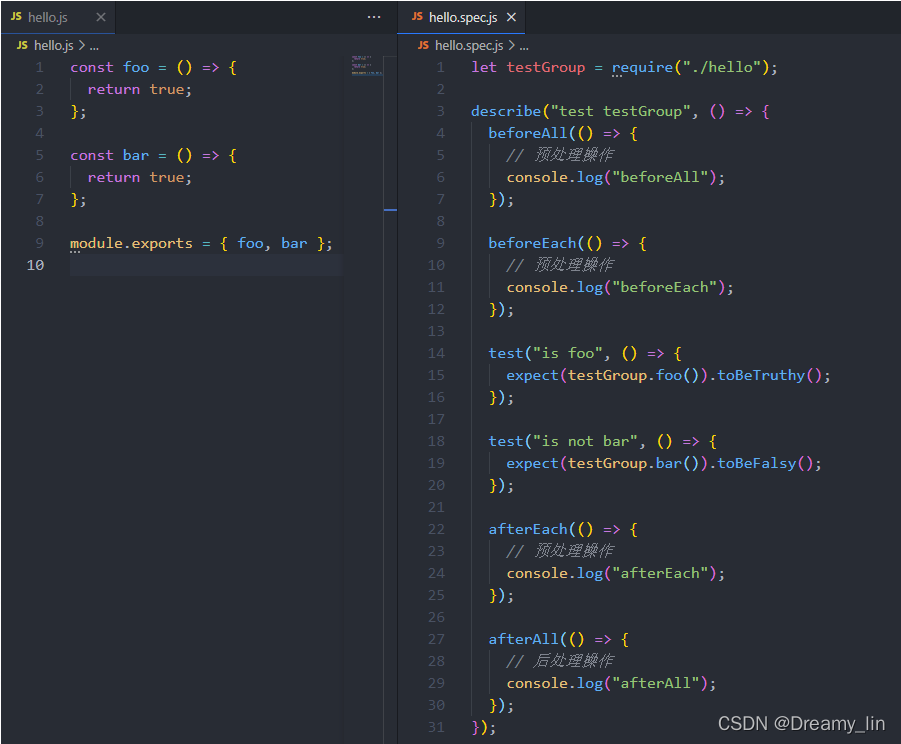The image size is (901, 744).
Task: Click 'beforeAll' call on line 4
Action: pos(528,133)
